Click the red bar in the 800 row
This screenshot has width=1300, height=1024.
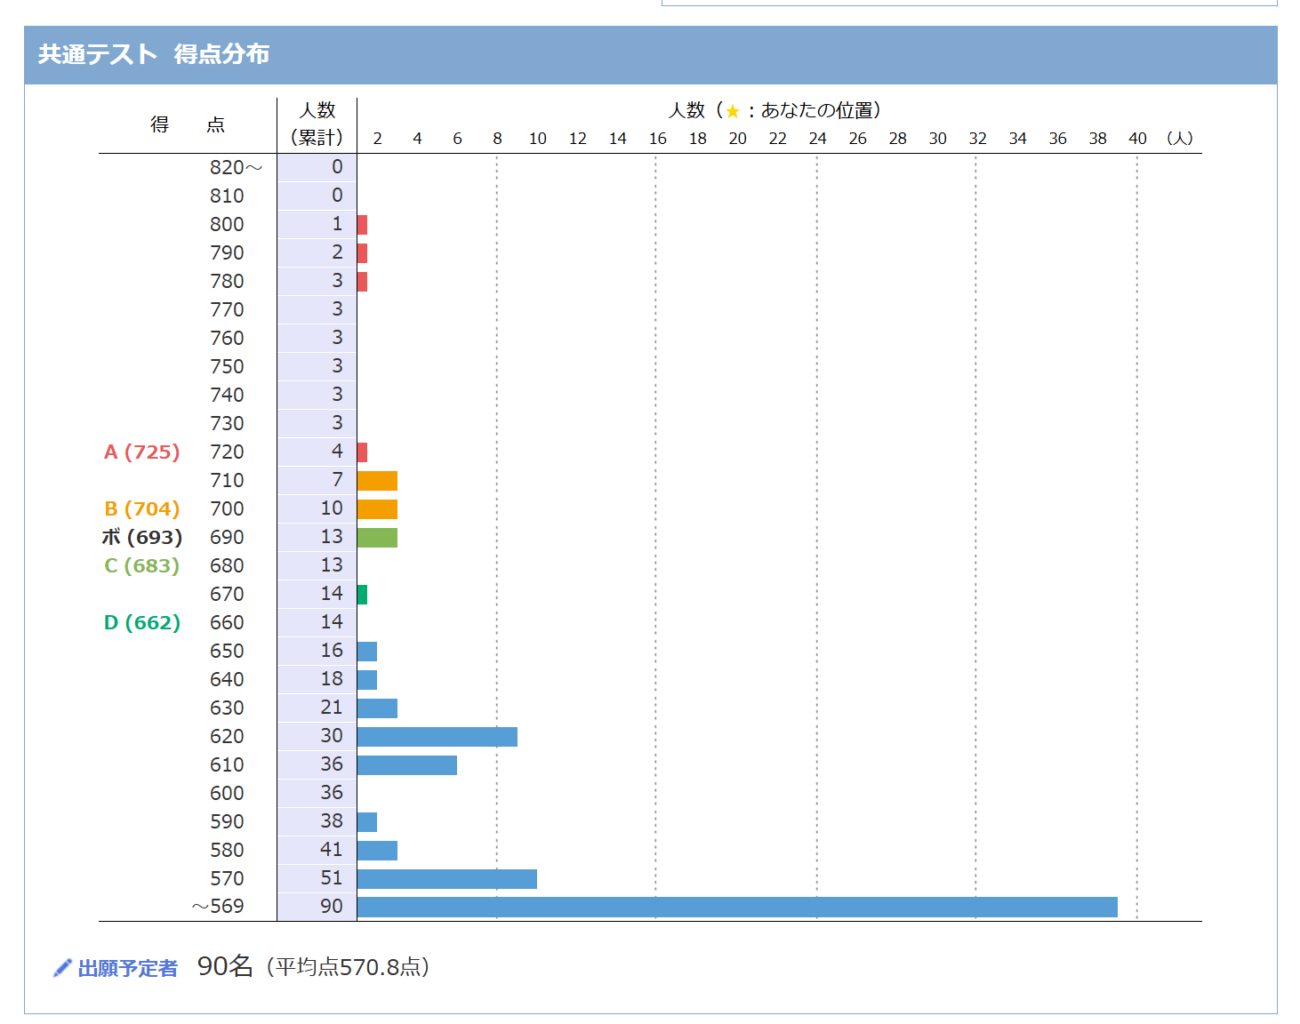click(362, 225)
